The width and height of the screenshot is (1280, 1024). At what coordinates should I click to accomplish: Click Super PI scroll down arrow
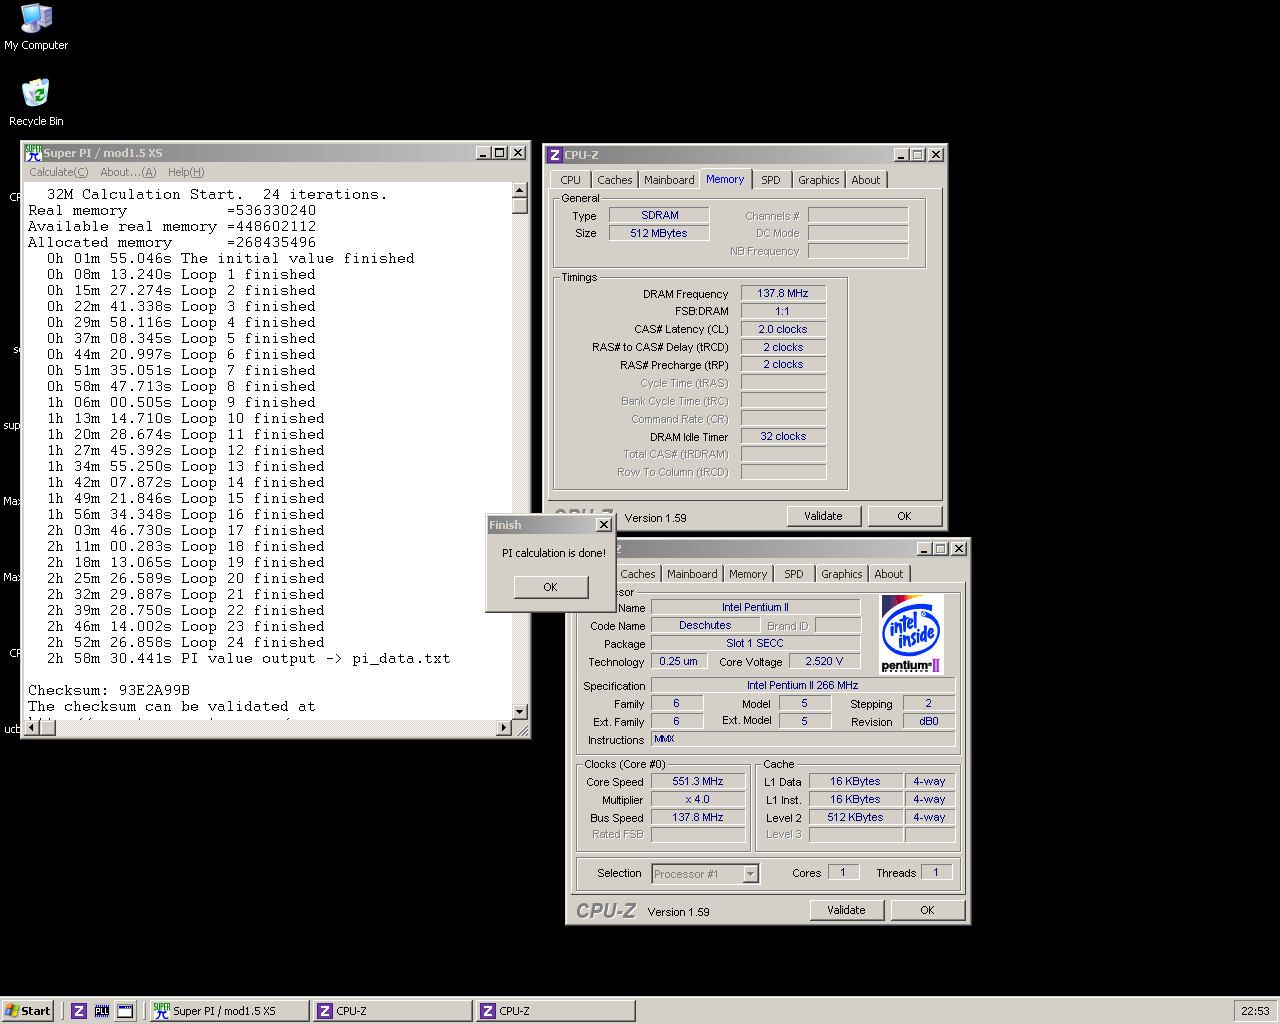click(519, 711)
